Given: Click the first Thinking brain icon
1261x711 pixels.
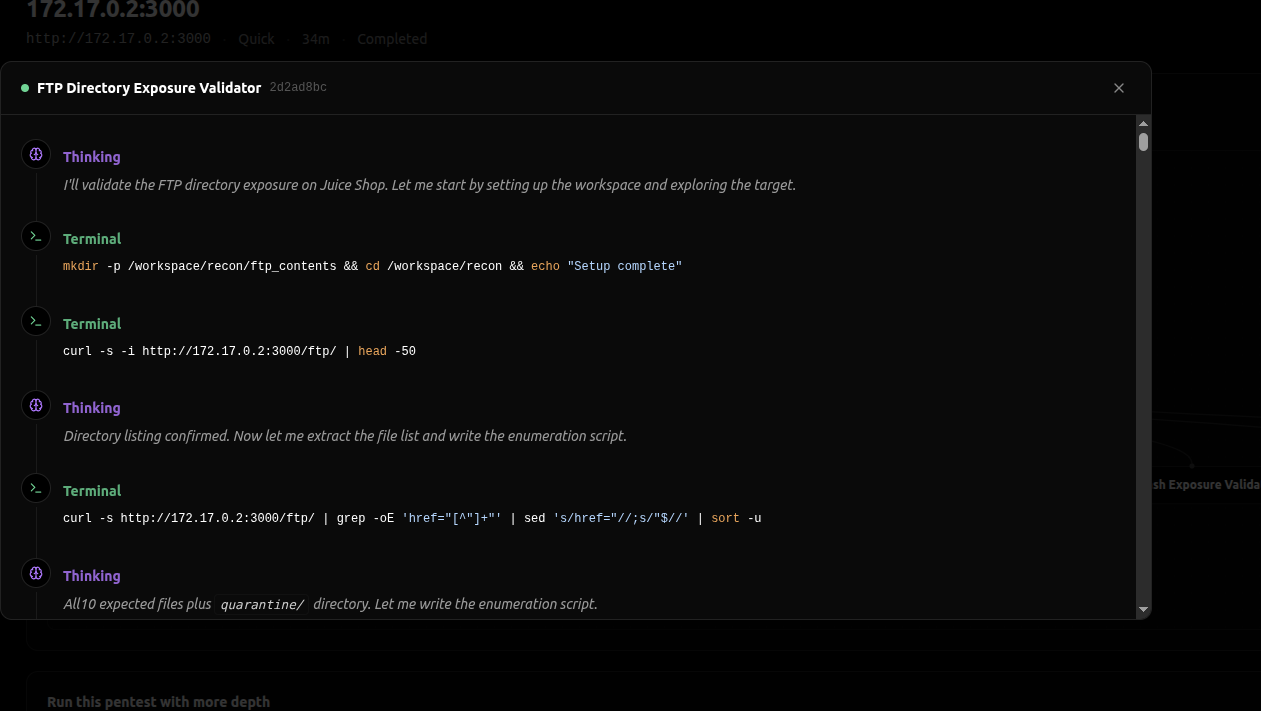Looking at the screenshot, I should (x=36, y=154).
